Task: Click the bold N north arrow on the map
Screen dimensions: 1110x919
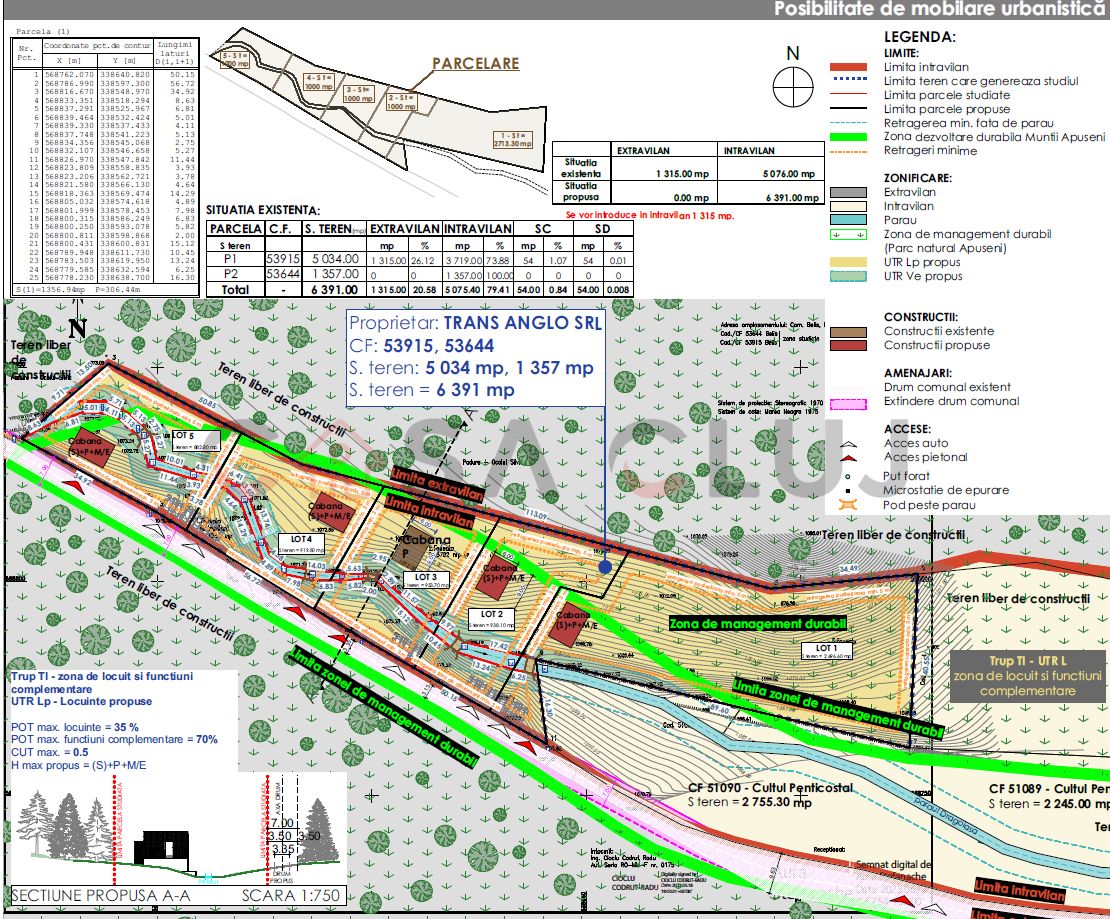Action: pos(77,329)
